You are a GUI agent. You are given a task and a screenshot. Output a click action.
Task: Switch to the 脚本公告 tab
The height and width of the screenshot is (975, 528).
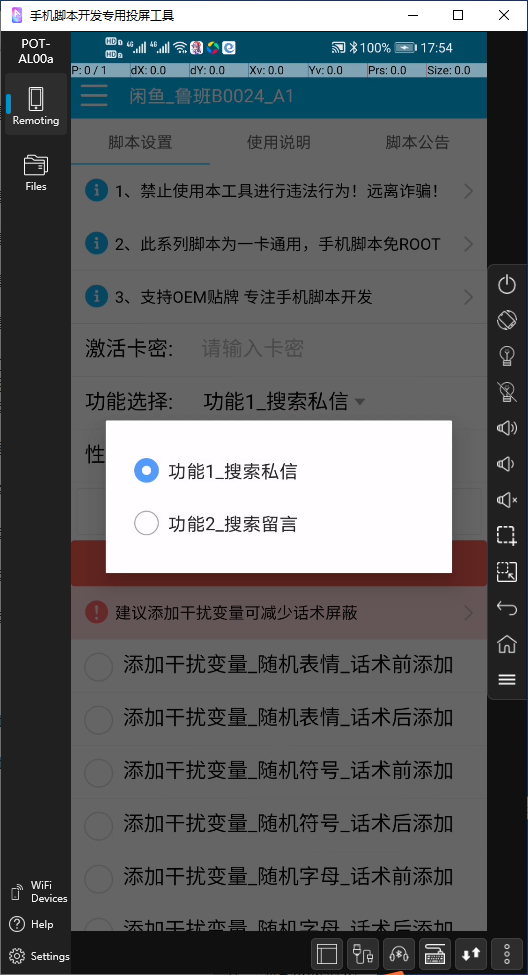point(417,142)
